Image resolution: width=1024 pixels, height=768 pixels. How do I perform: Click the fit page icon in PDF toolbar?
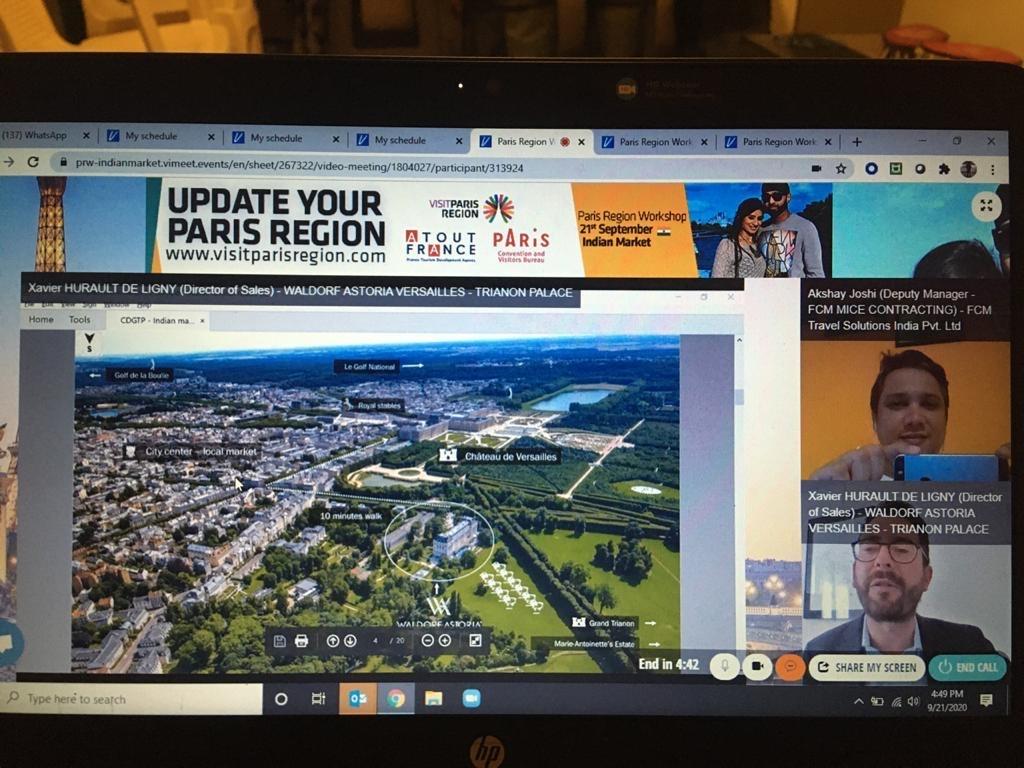(475, 641)
